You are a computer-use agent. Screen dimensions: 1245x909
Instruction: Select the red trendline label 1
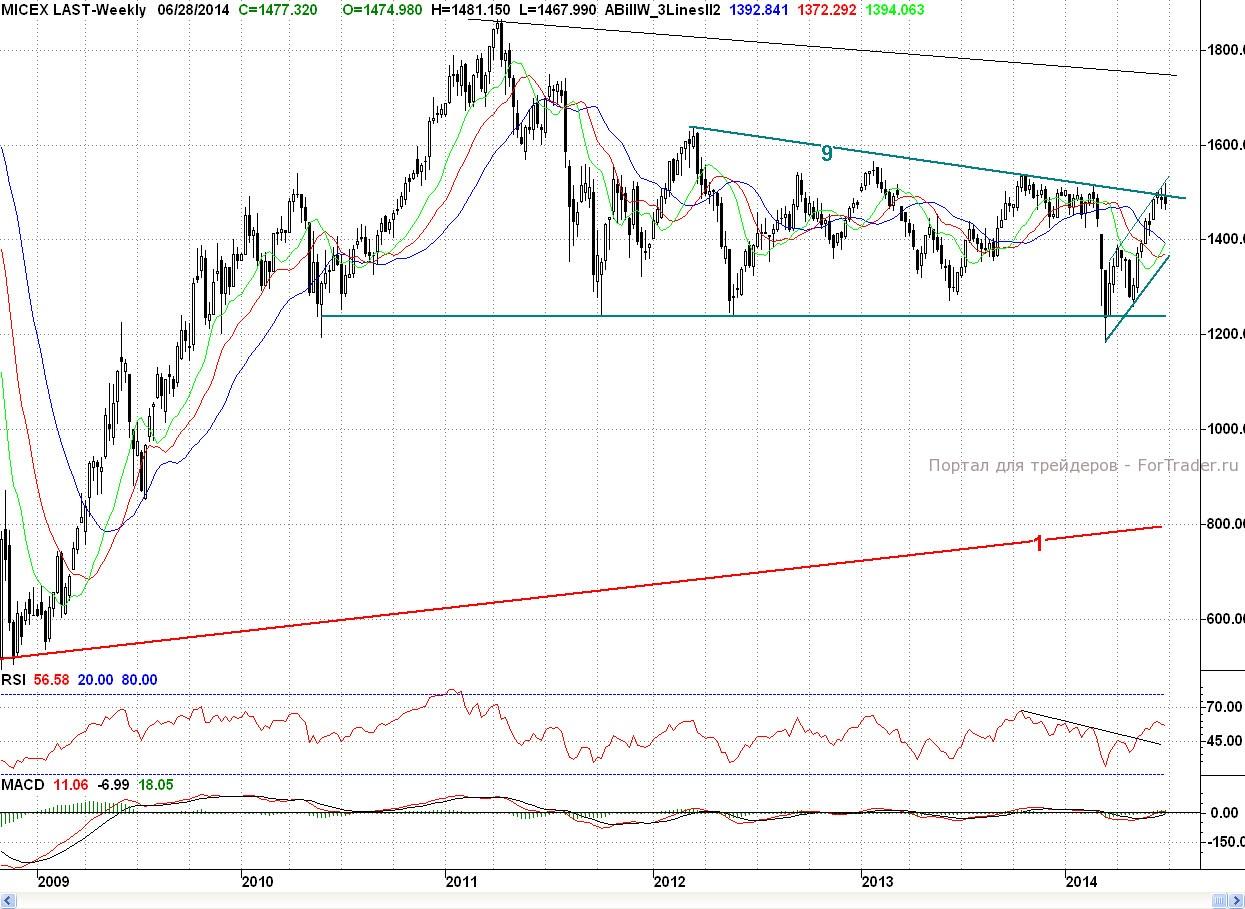pos(1038,544)
